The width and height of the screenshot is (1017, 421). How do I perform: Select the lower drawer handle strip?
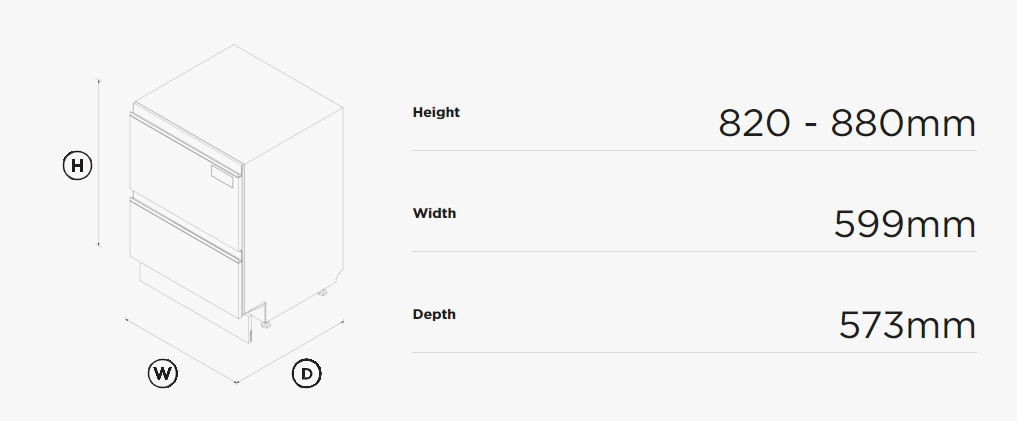(x=185, y=229)
